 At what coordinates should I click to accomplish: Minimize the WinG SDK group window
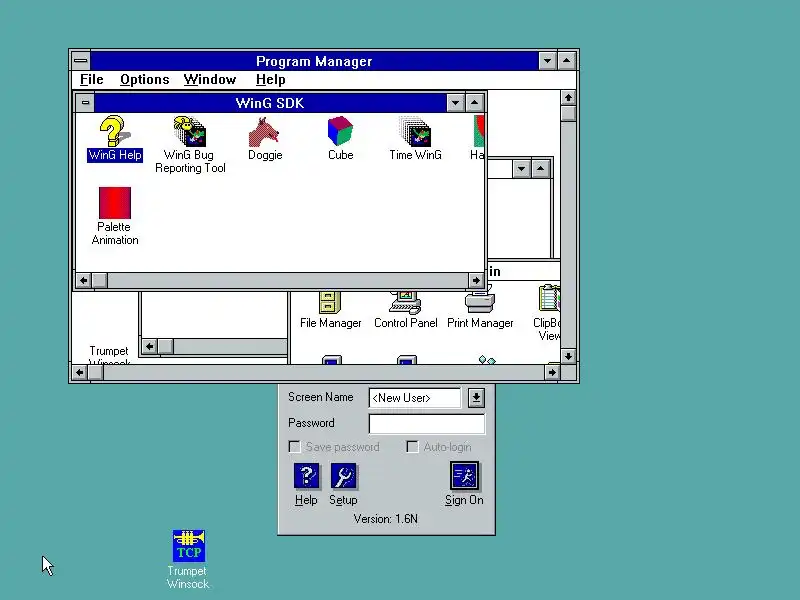point(455,103)
